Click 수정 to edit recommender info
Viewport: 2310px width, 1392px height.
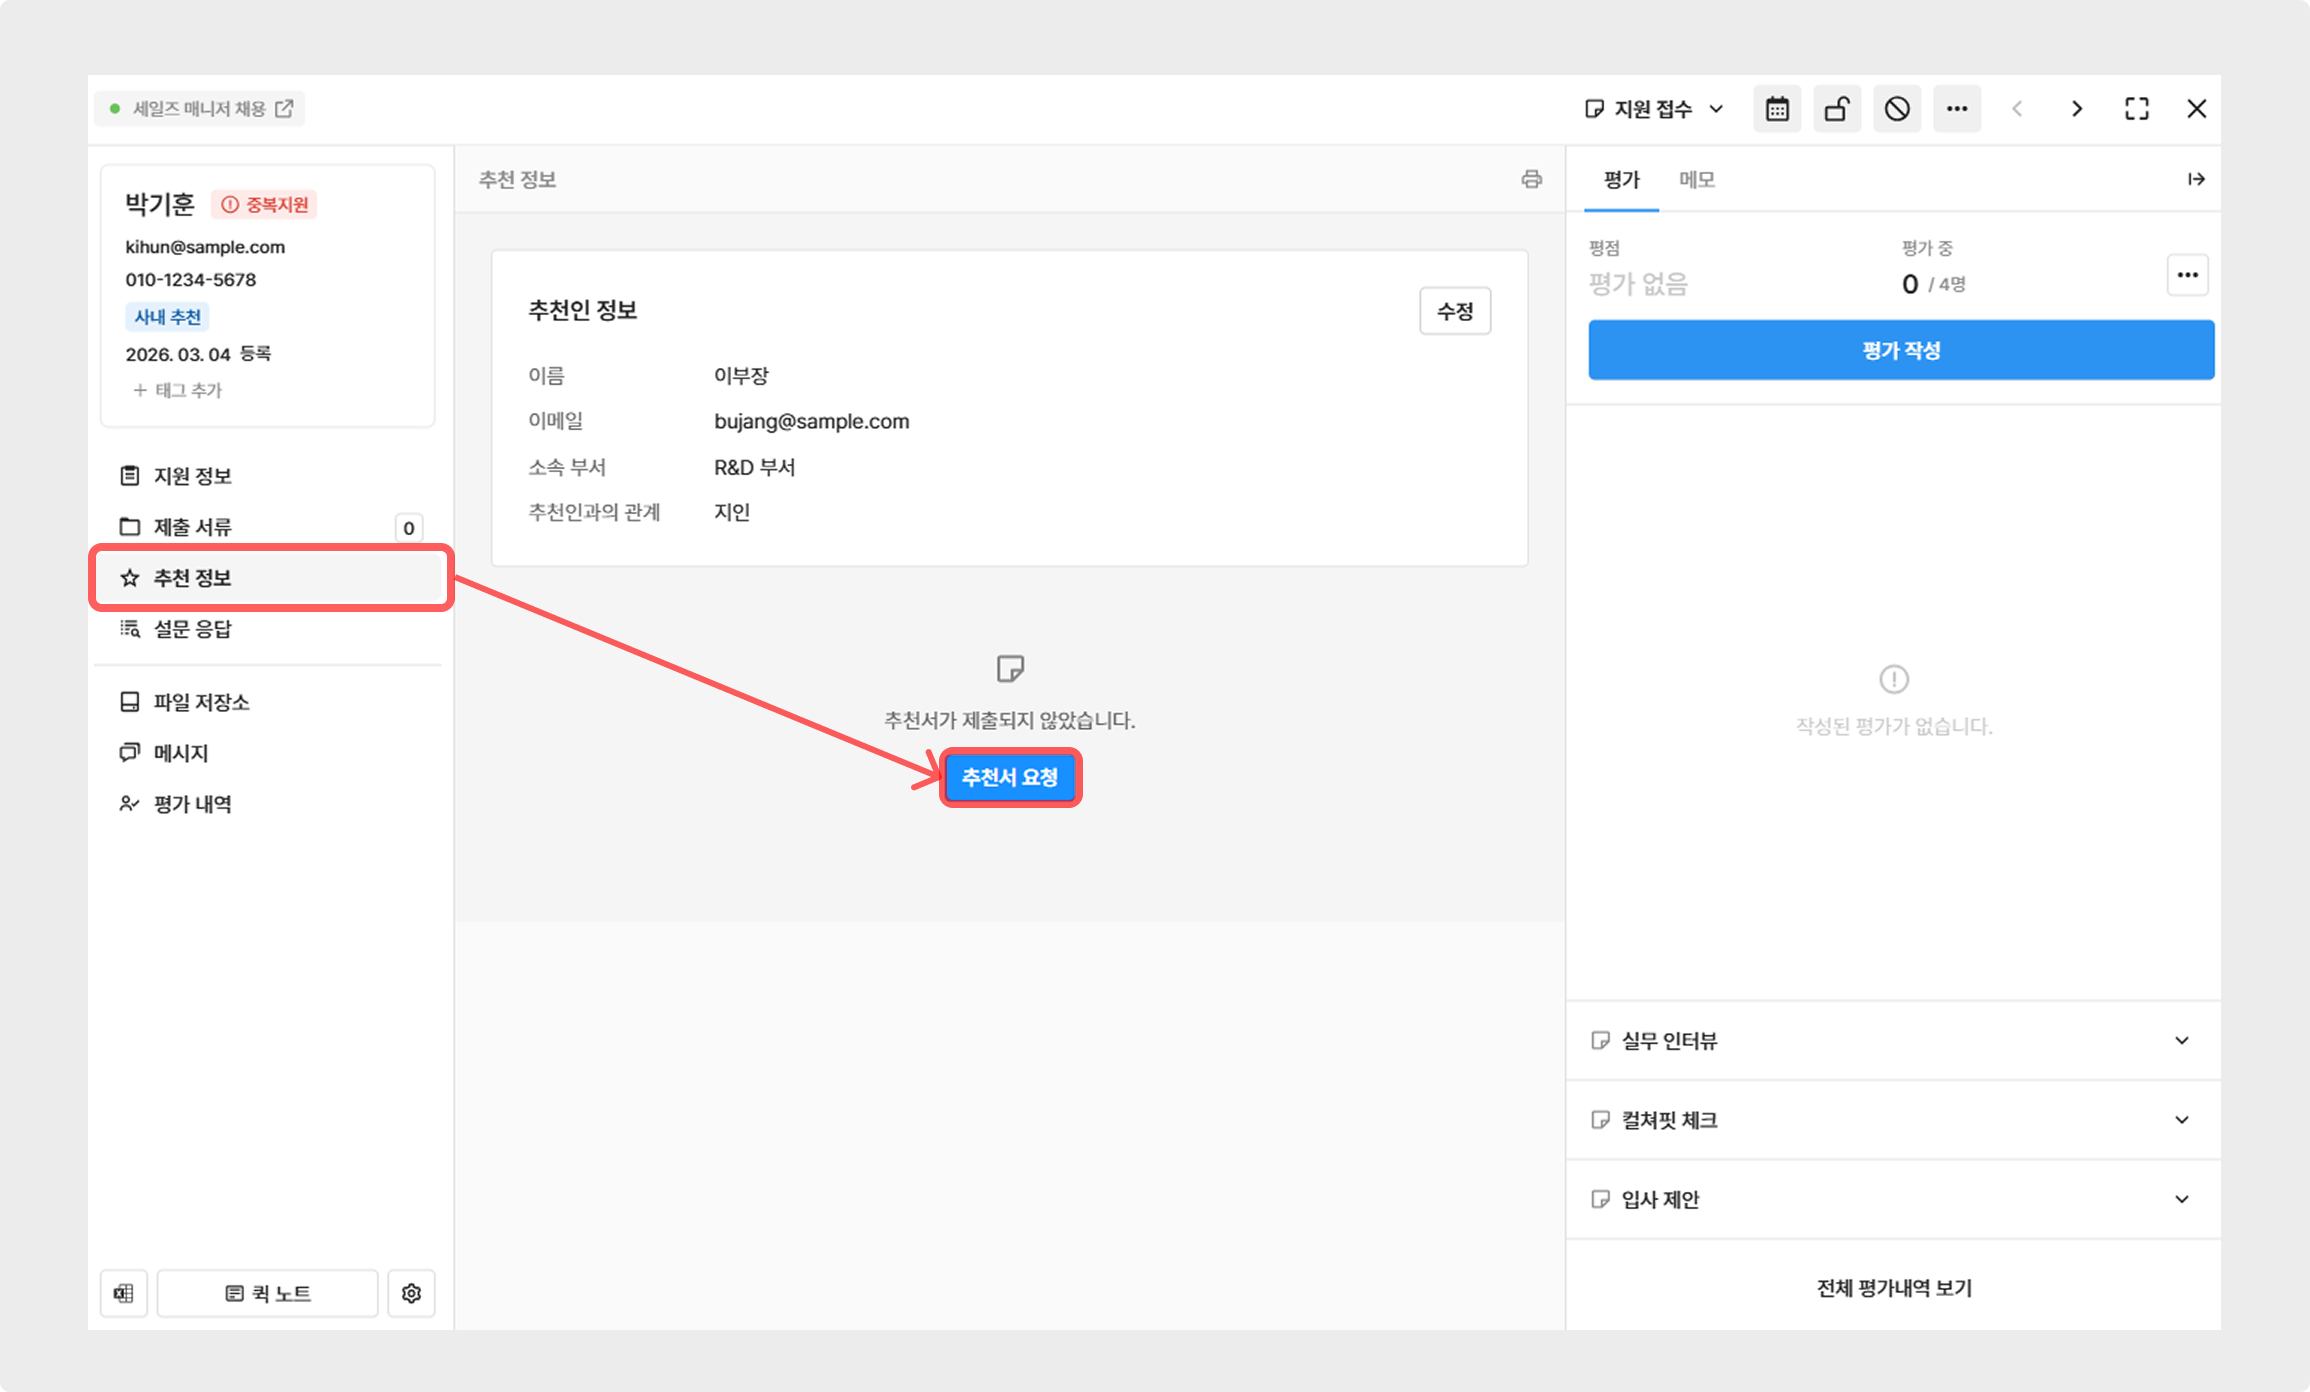(x=1455, y=311)
